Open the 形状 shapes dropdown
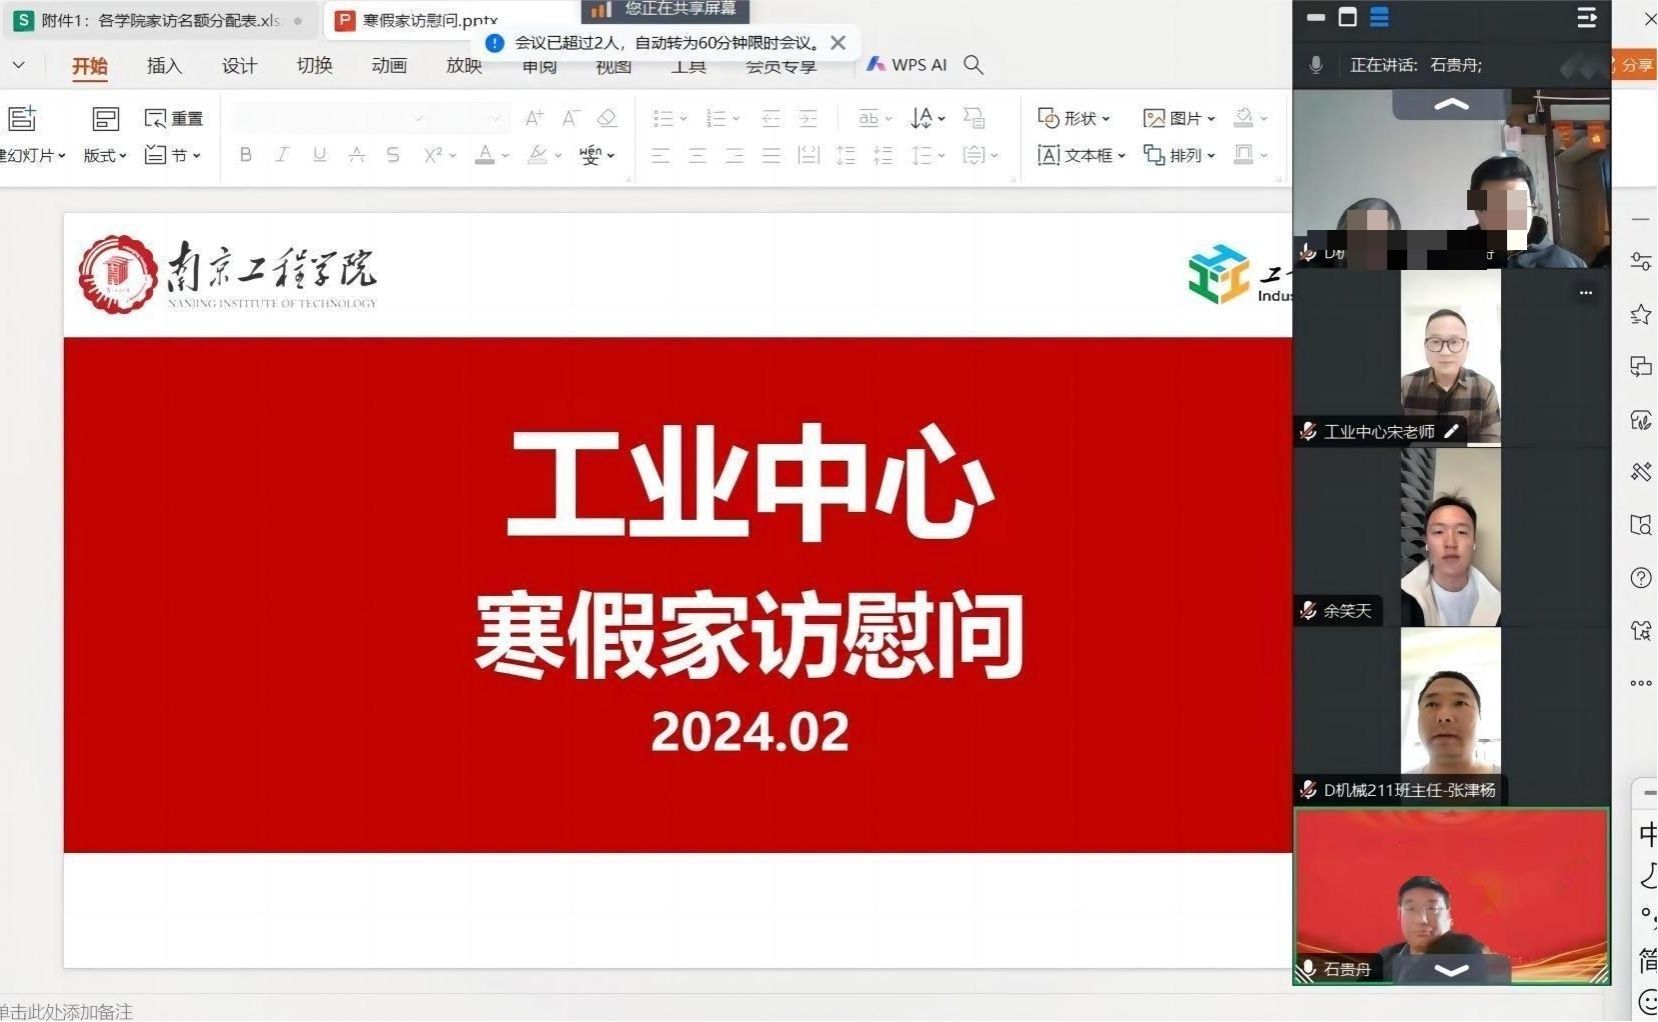1658x1022 pixels. tap(1074, 118)
